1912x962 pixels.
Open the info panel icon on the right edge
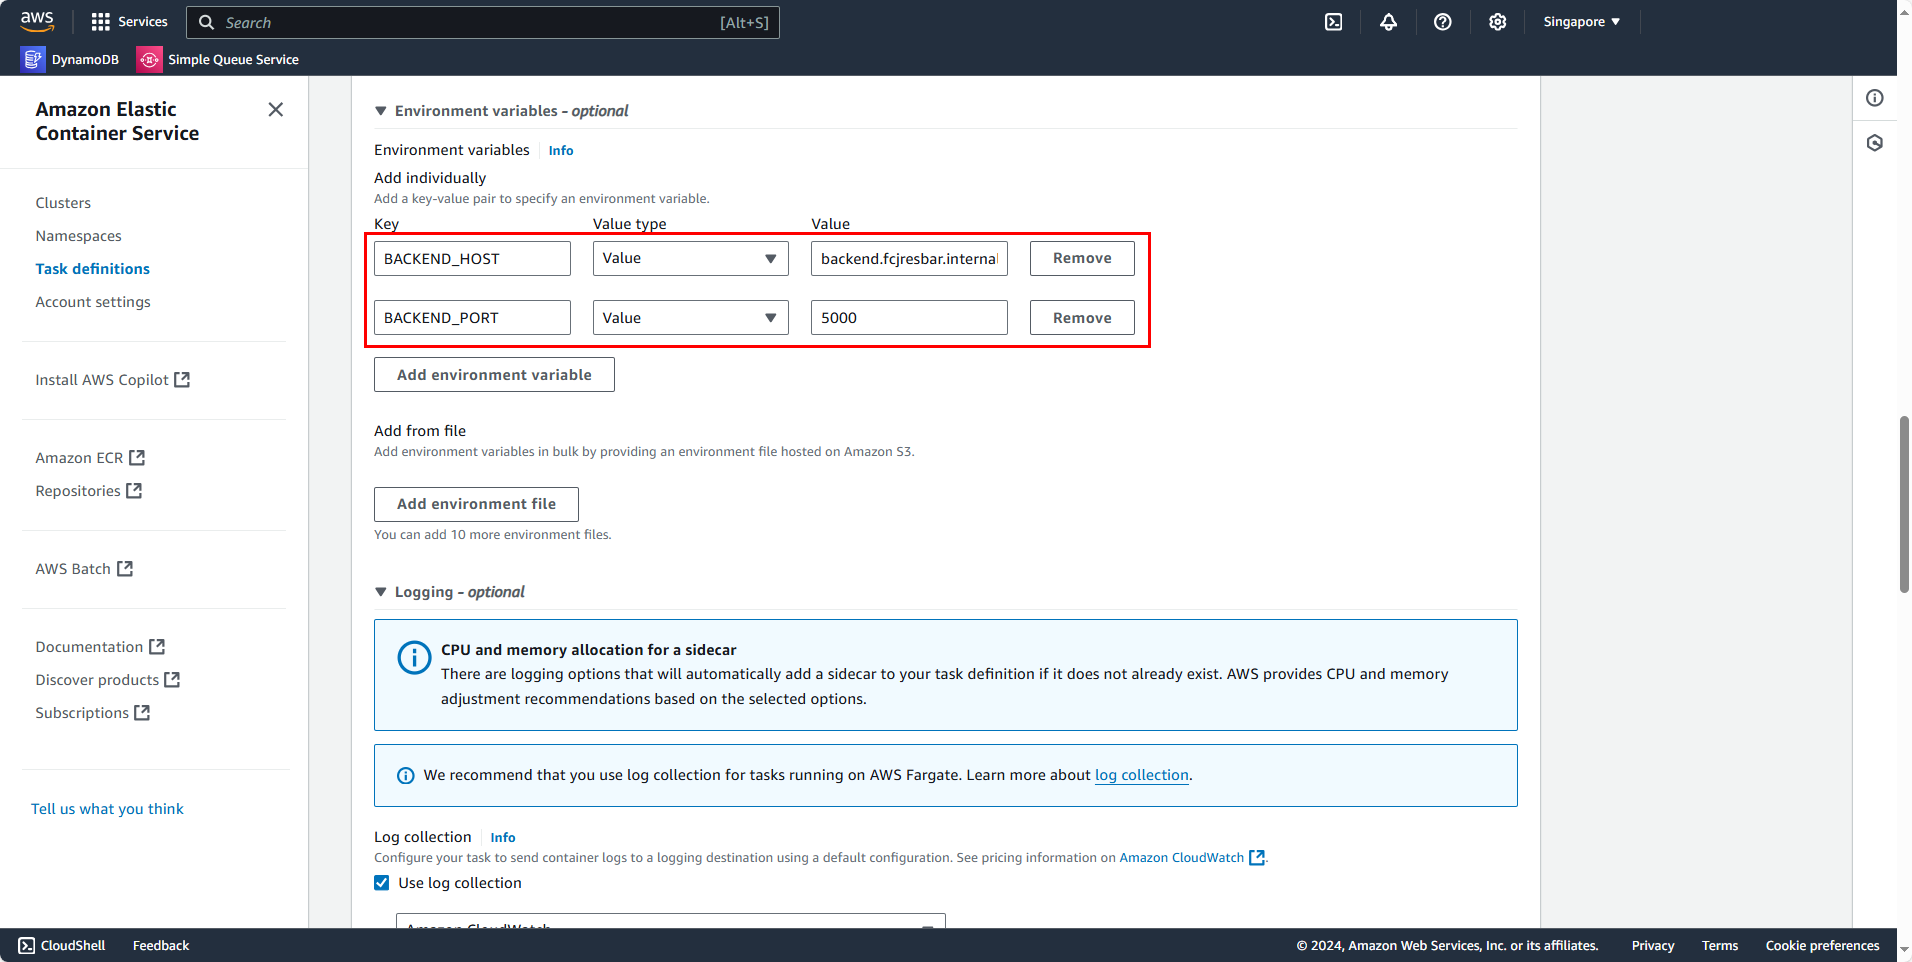click(1875, 98)
